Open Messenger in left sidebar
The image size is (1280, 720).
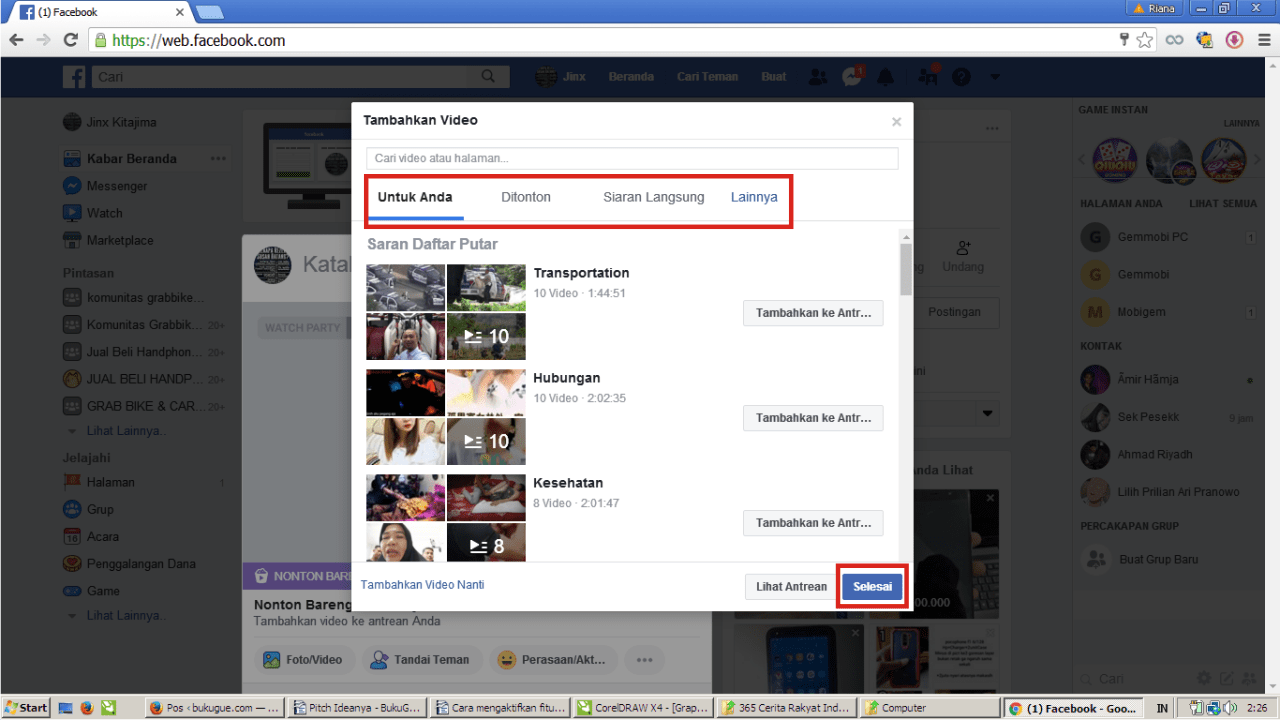(105, 186)
